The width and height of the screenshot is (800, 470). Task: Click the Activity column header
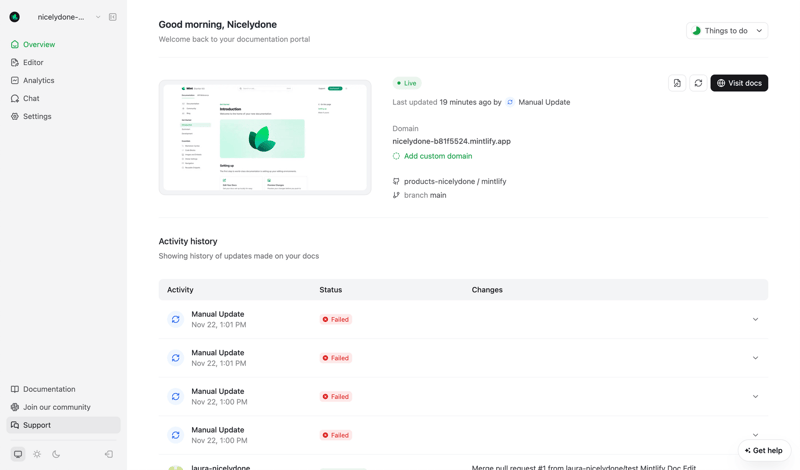click(x=180, y=289)
